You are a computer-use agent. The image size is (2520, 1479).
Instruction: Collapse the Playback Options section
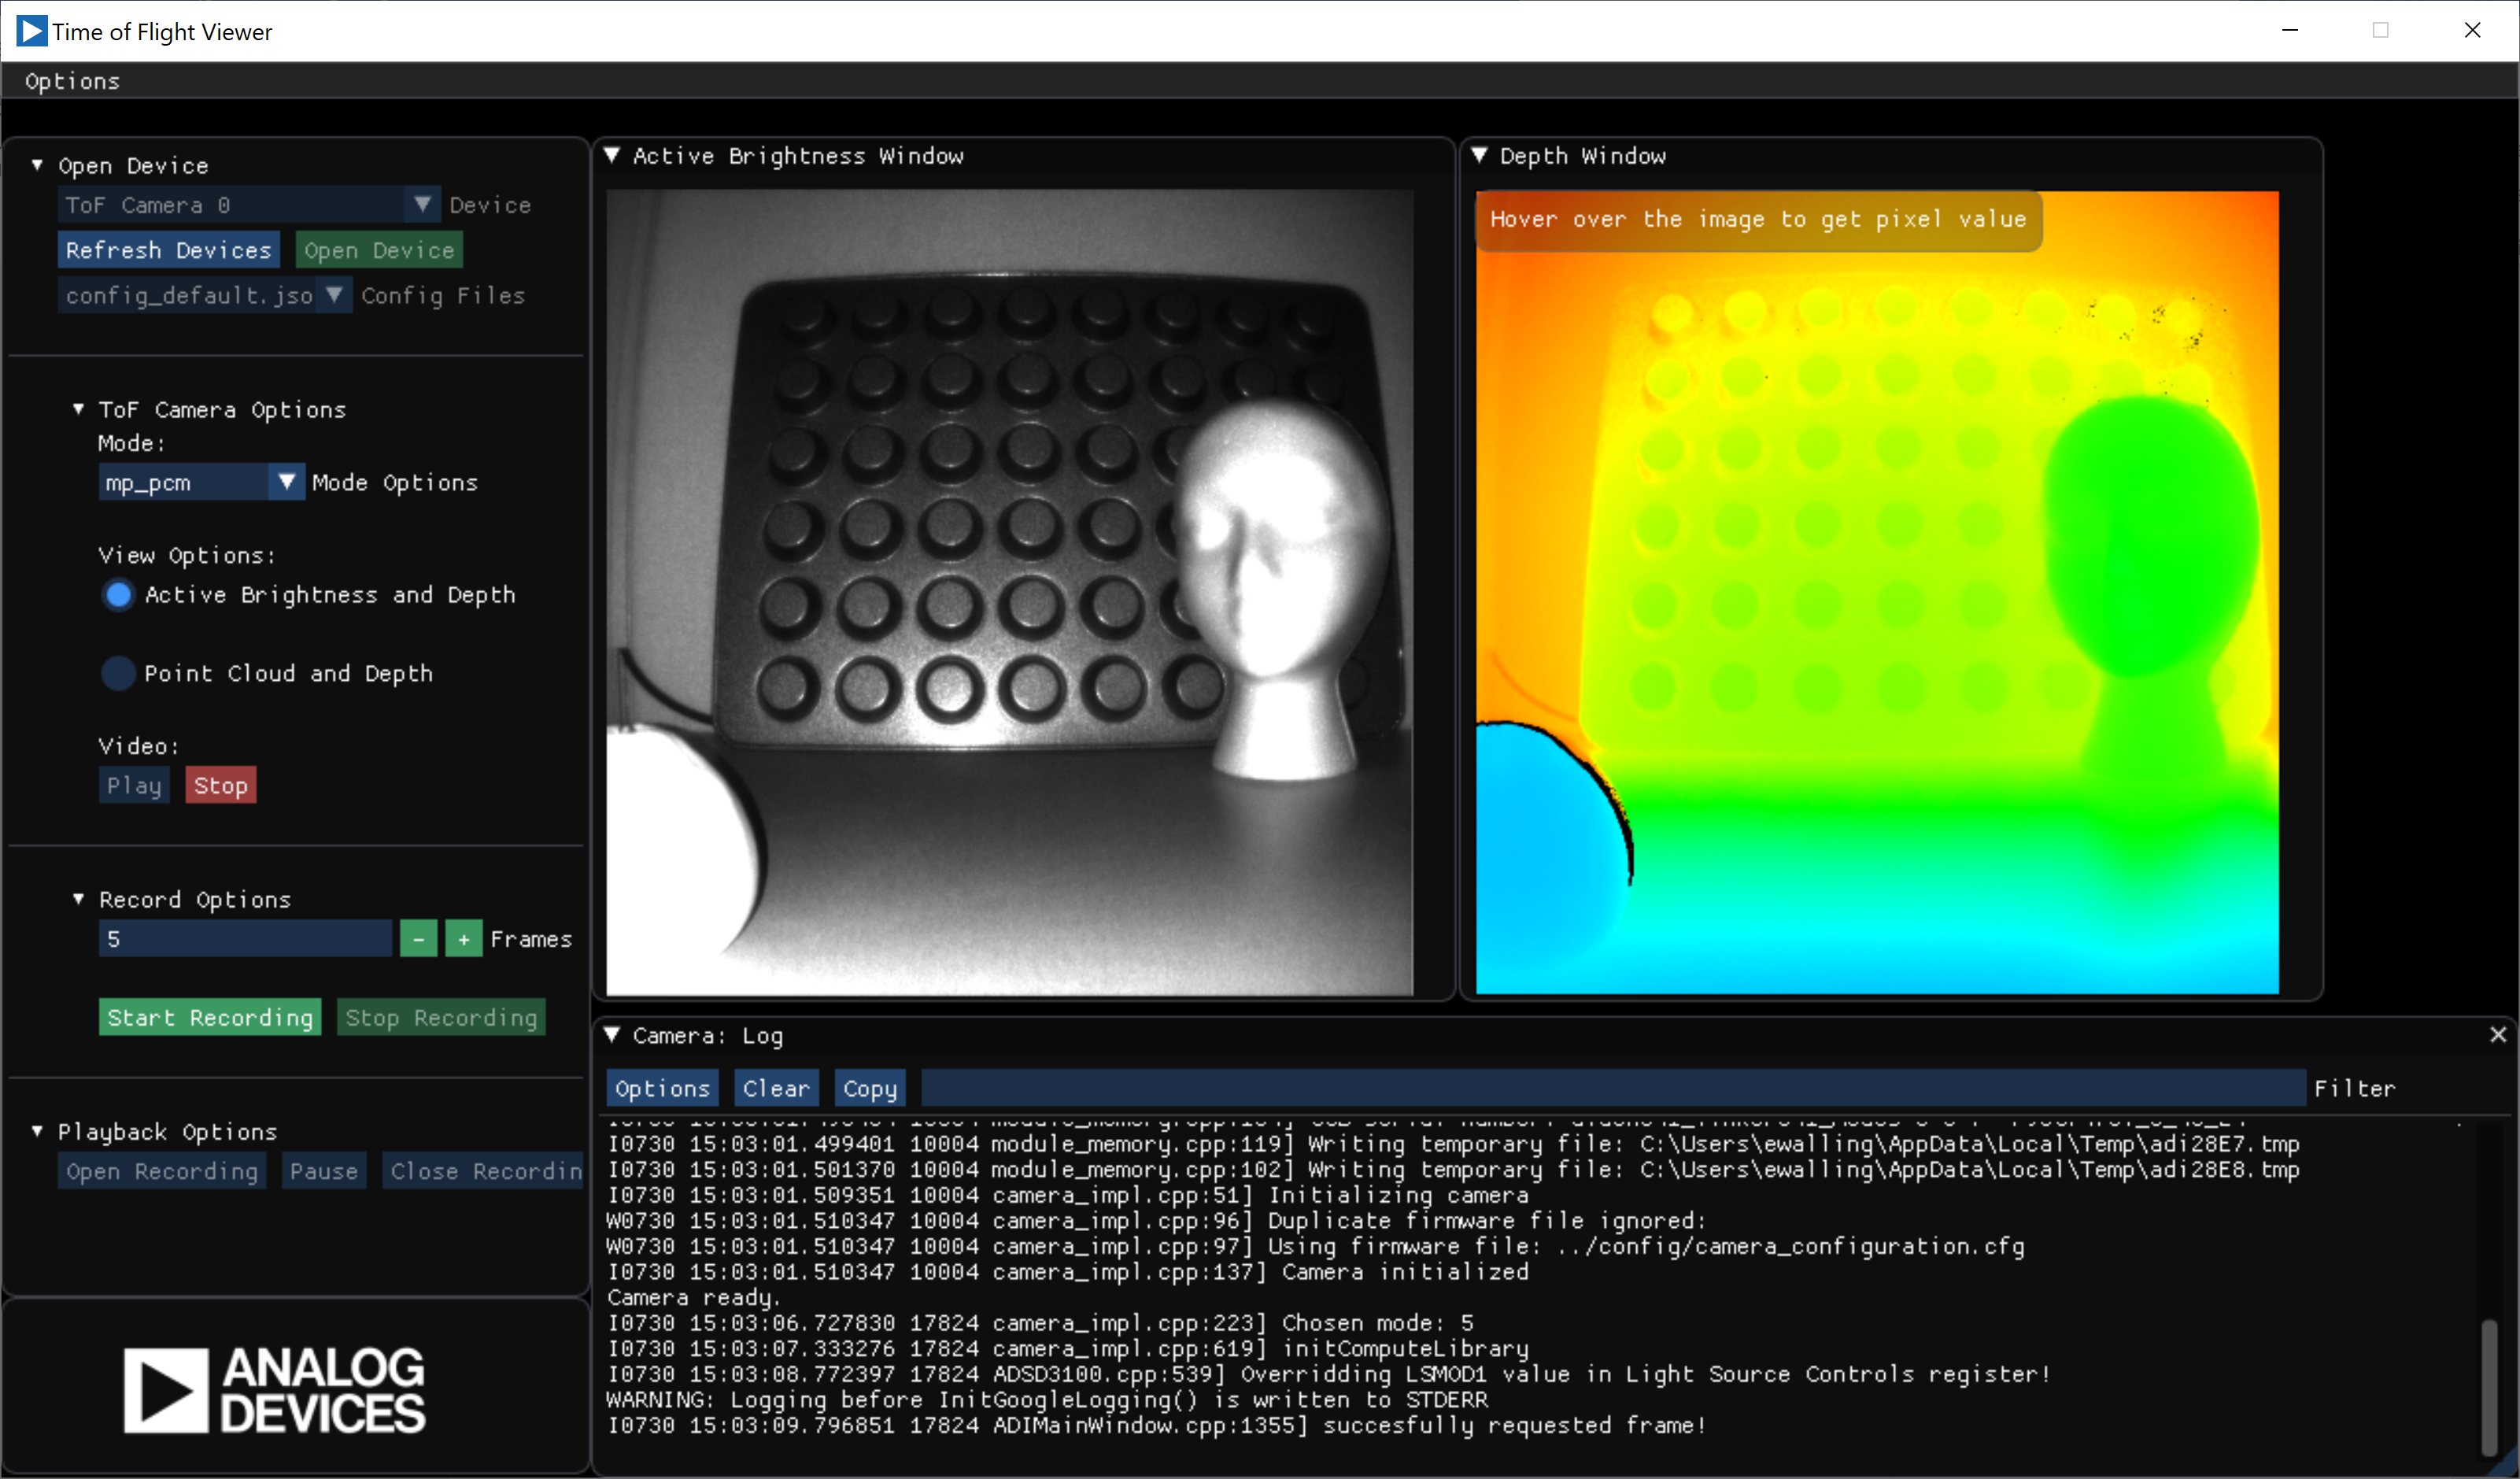point(37,1131)
